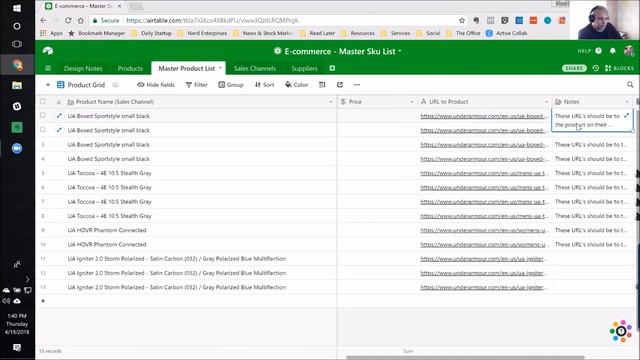Open the more options ellipsis in toolbar
Screen dimensions: 640x360
(357, 85)
